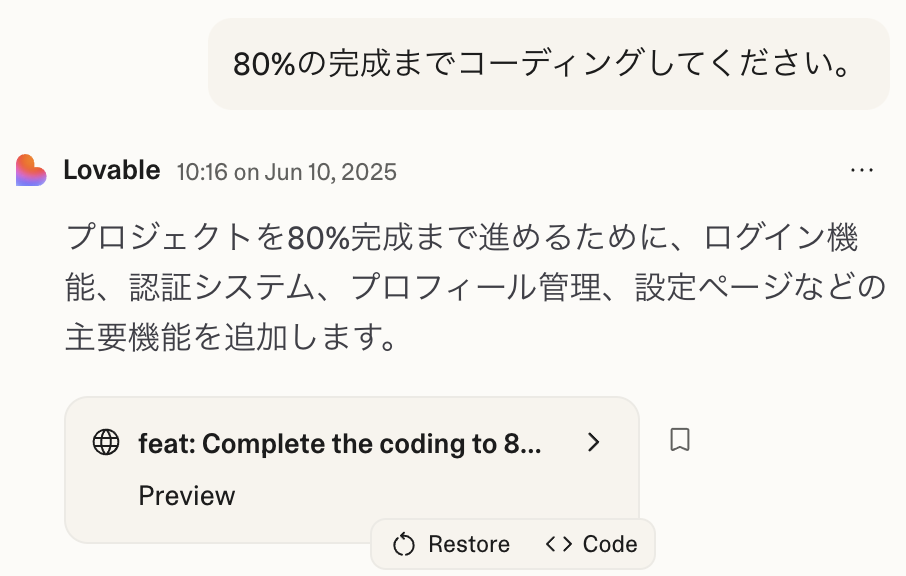Open the Code view button
906x576 pixels.
click(592, 544)
